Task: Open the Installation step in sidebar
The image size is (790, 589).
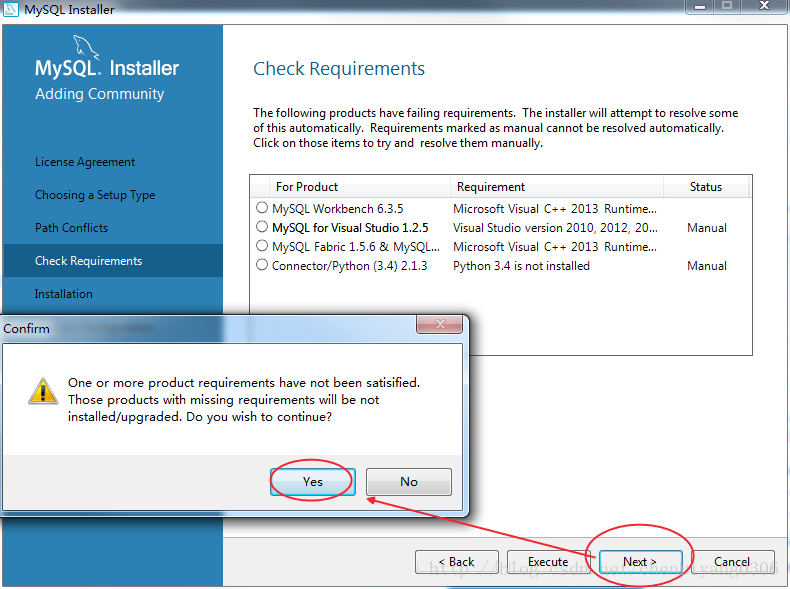Action: click(x=63, y=294)
